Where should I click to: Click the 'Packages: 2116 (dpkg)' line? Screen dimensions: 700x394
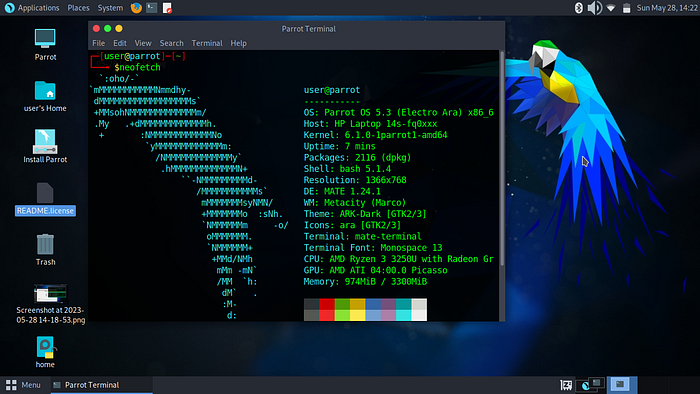pyautogui.click(x=357, y=158)
